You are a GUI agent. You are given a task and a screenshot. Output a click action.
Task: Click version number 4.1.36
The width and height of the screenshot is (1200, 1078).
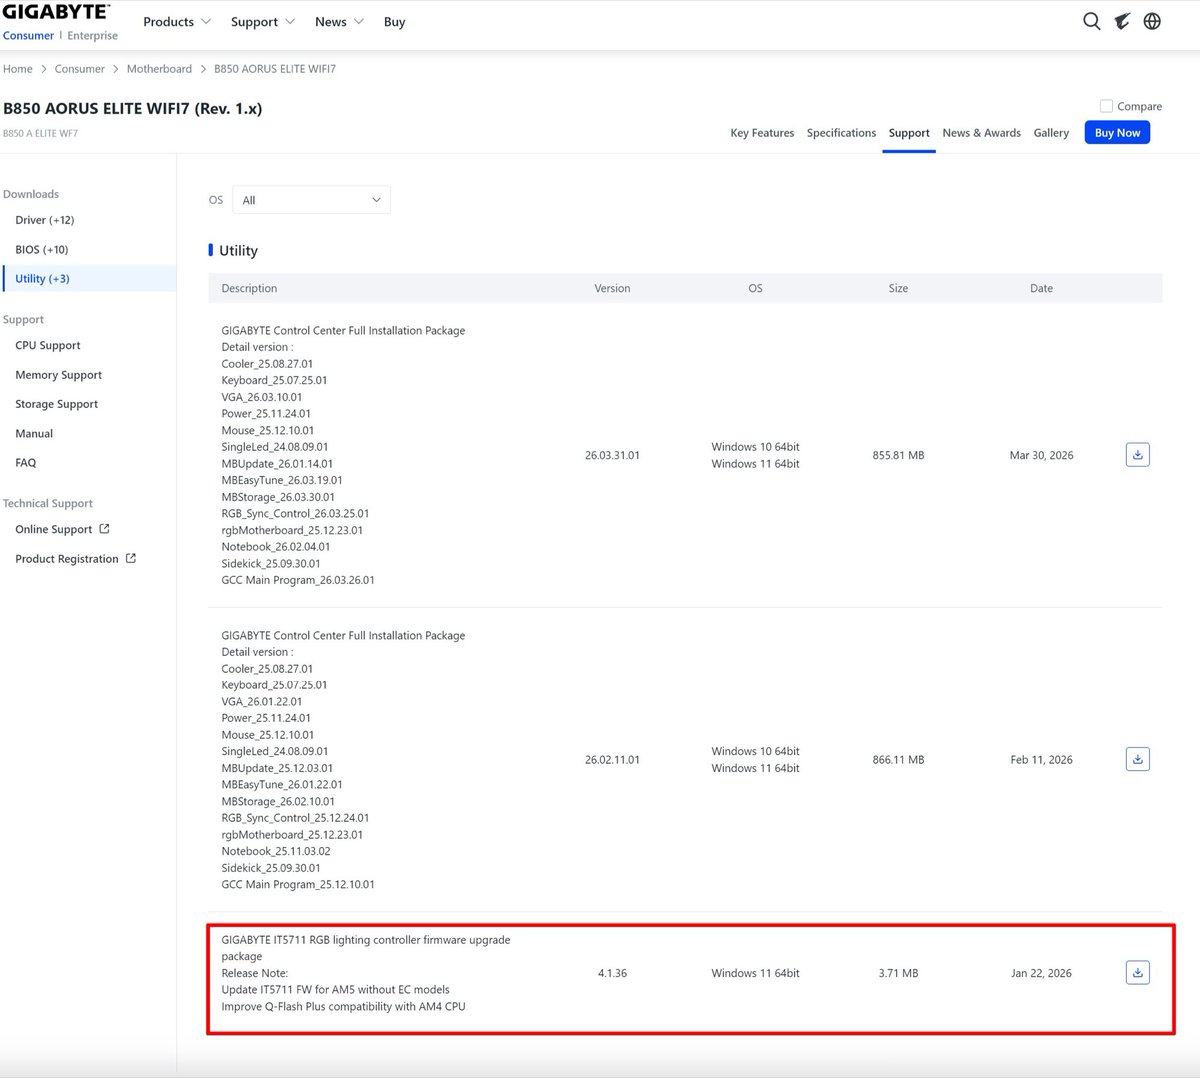coord(612,973)
